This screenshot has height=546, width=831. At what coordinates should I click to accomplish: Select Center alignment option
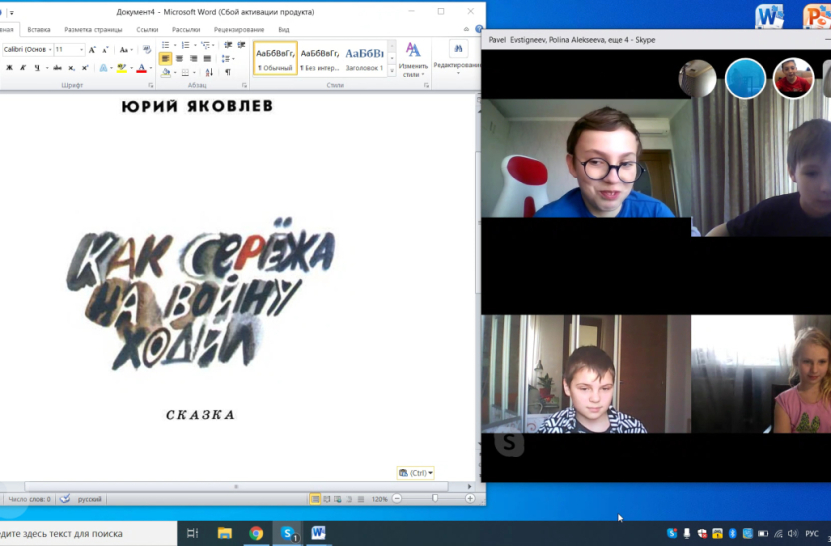pos(179,58)
